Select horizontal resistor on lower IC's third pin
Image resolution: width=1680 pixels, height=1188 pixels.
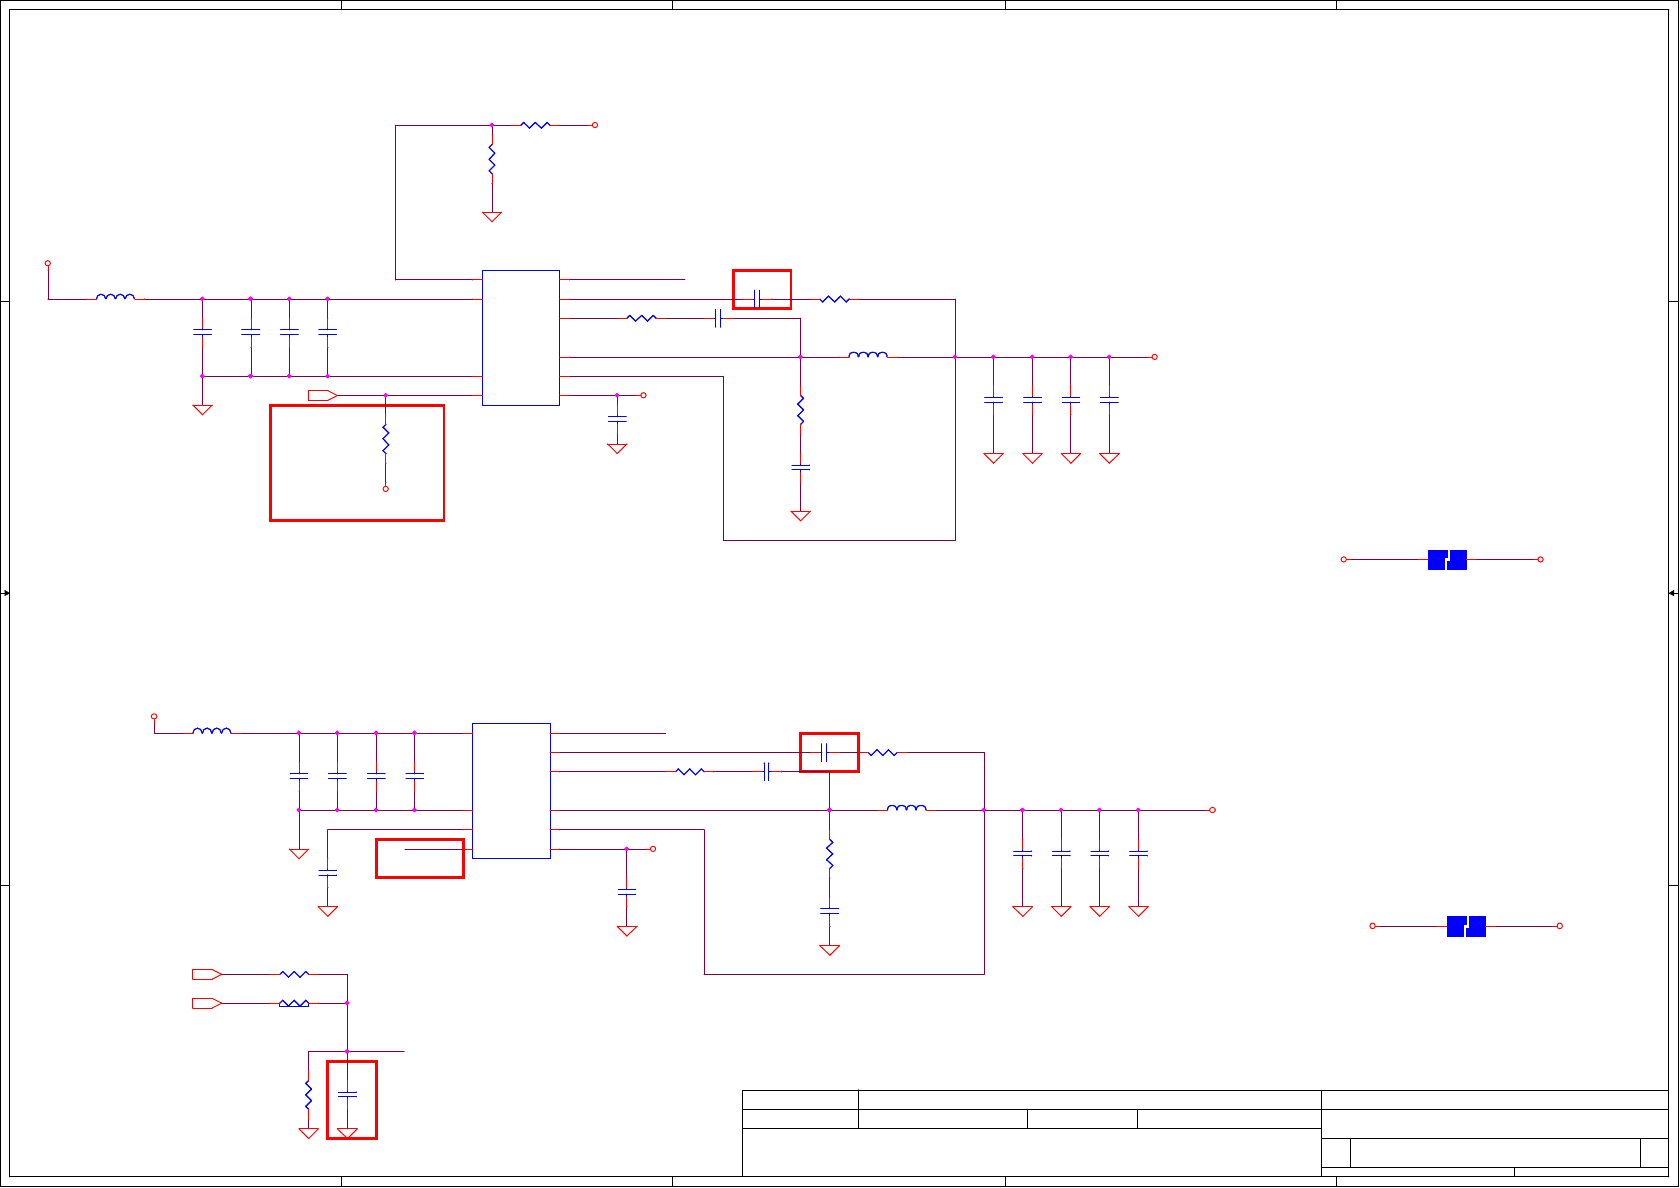click(x=690, y=771)
